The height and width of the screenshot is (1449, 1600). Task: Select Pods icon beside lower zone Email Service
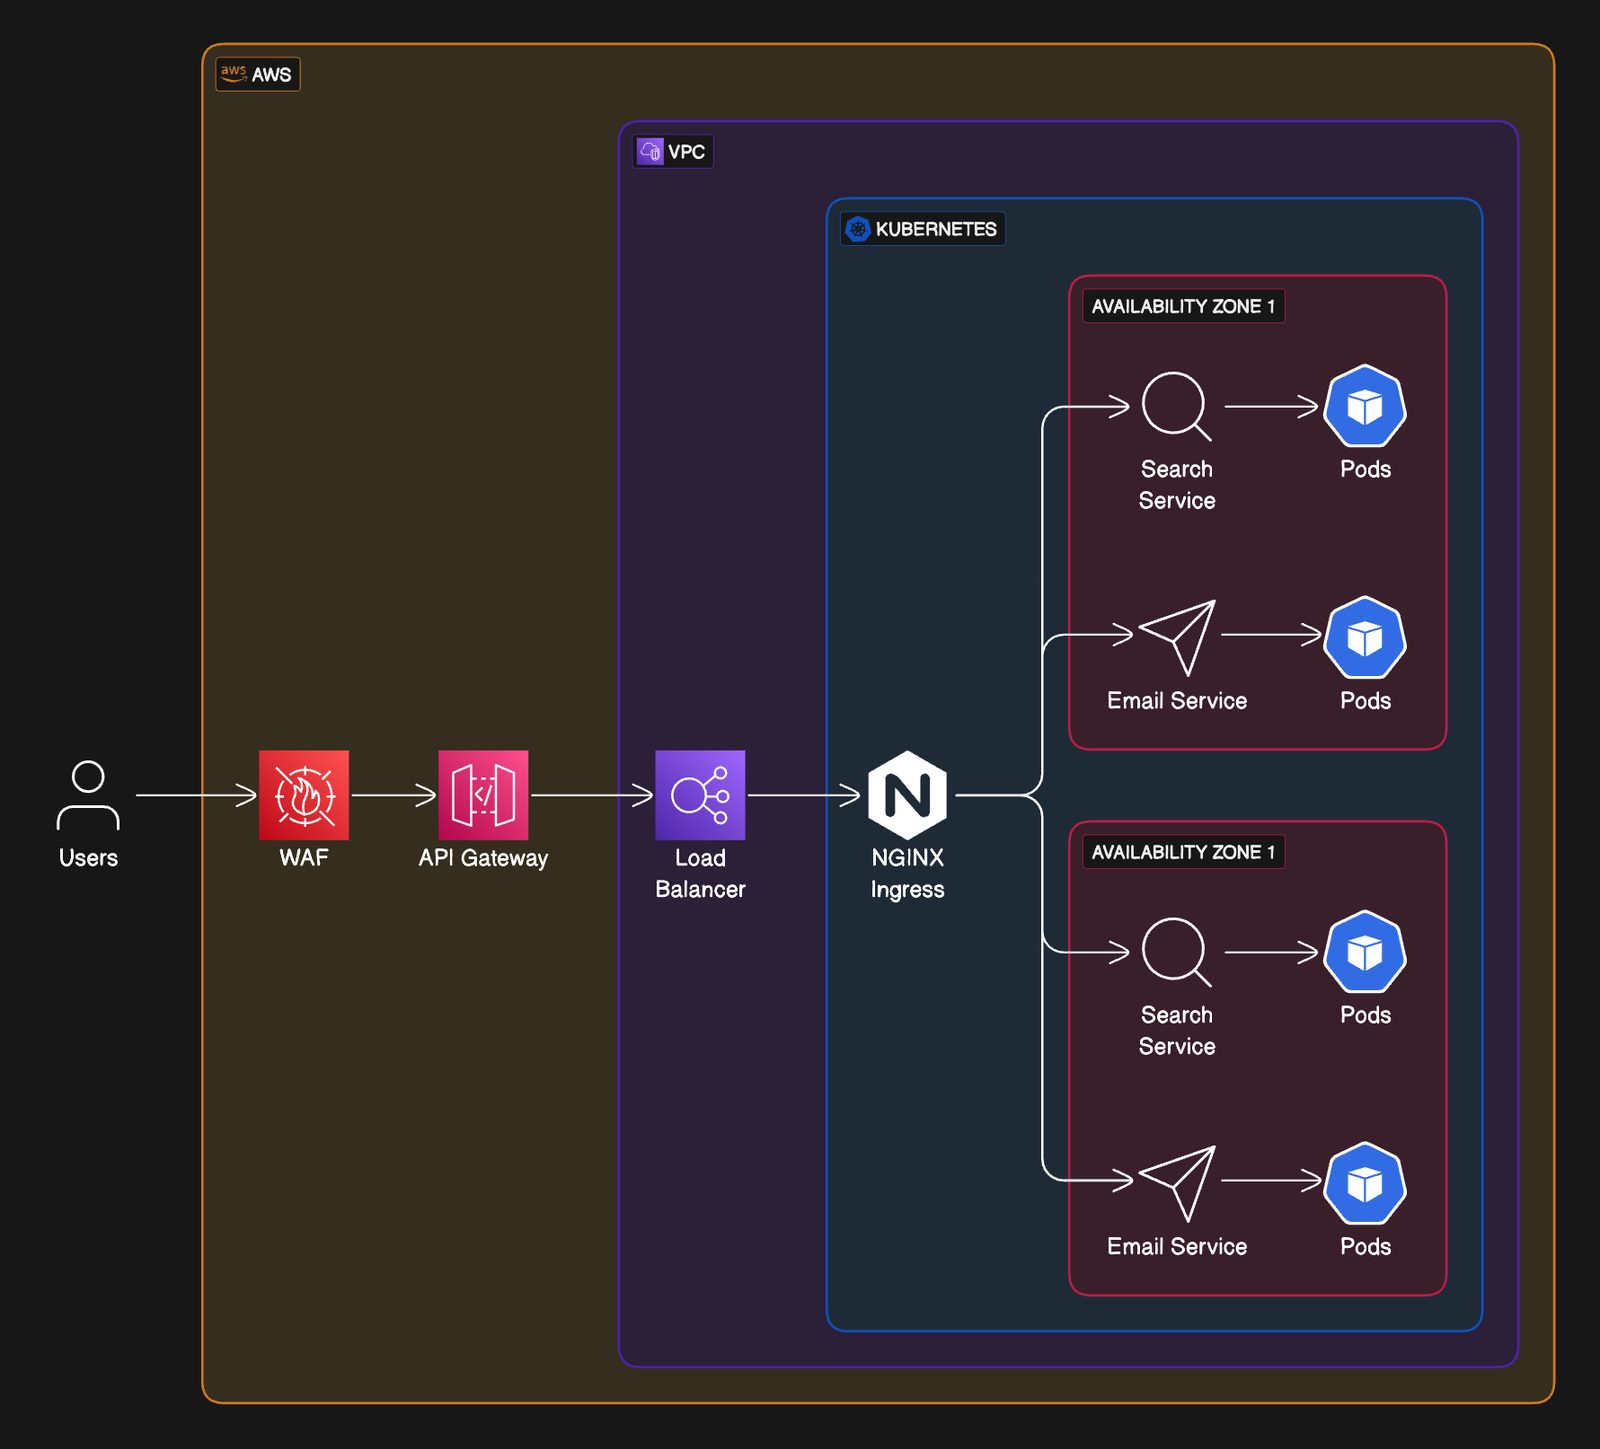(x=1365, y=1183)
